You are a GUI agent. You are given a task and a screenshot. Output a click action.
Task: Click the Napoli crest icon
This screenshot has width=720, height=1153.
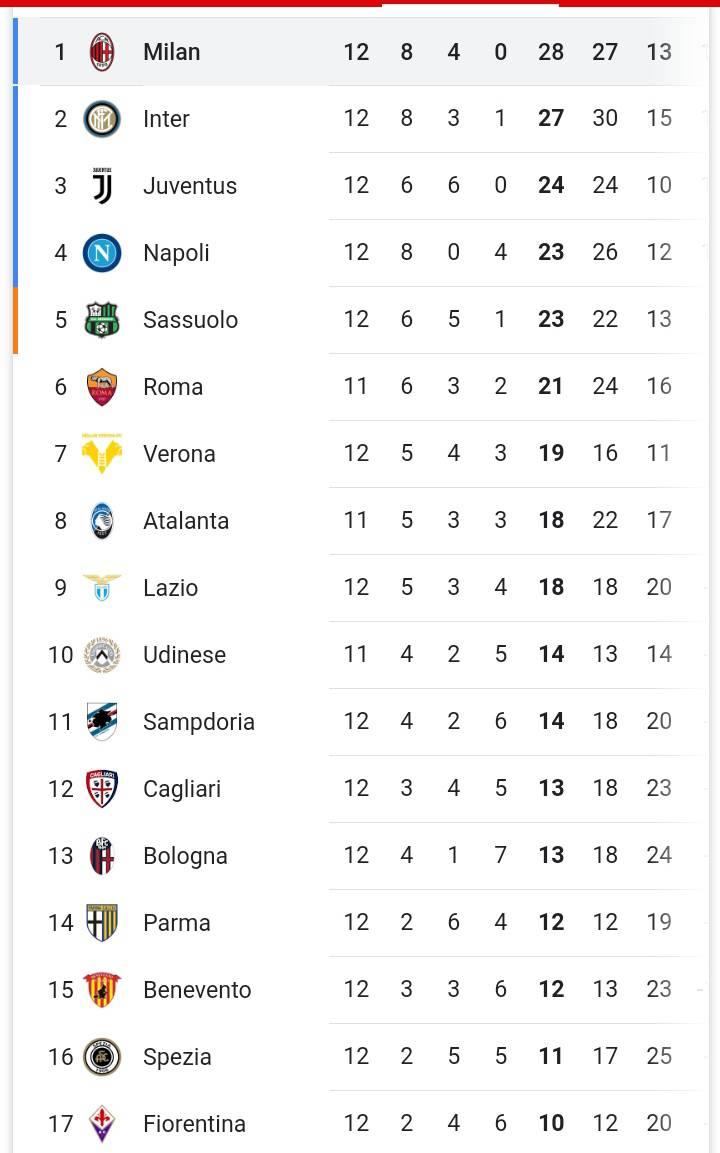click(x=101, y=252)
